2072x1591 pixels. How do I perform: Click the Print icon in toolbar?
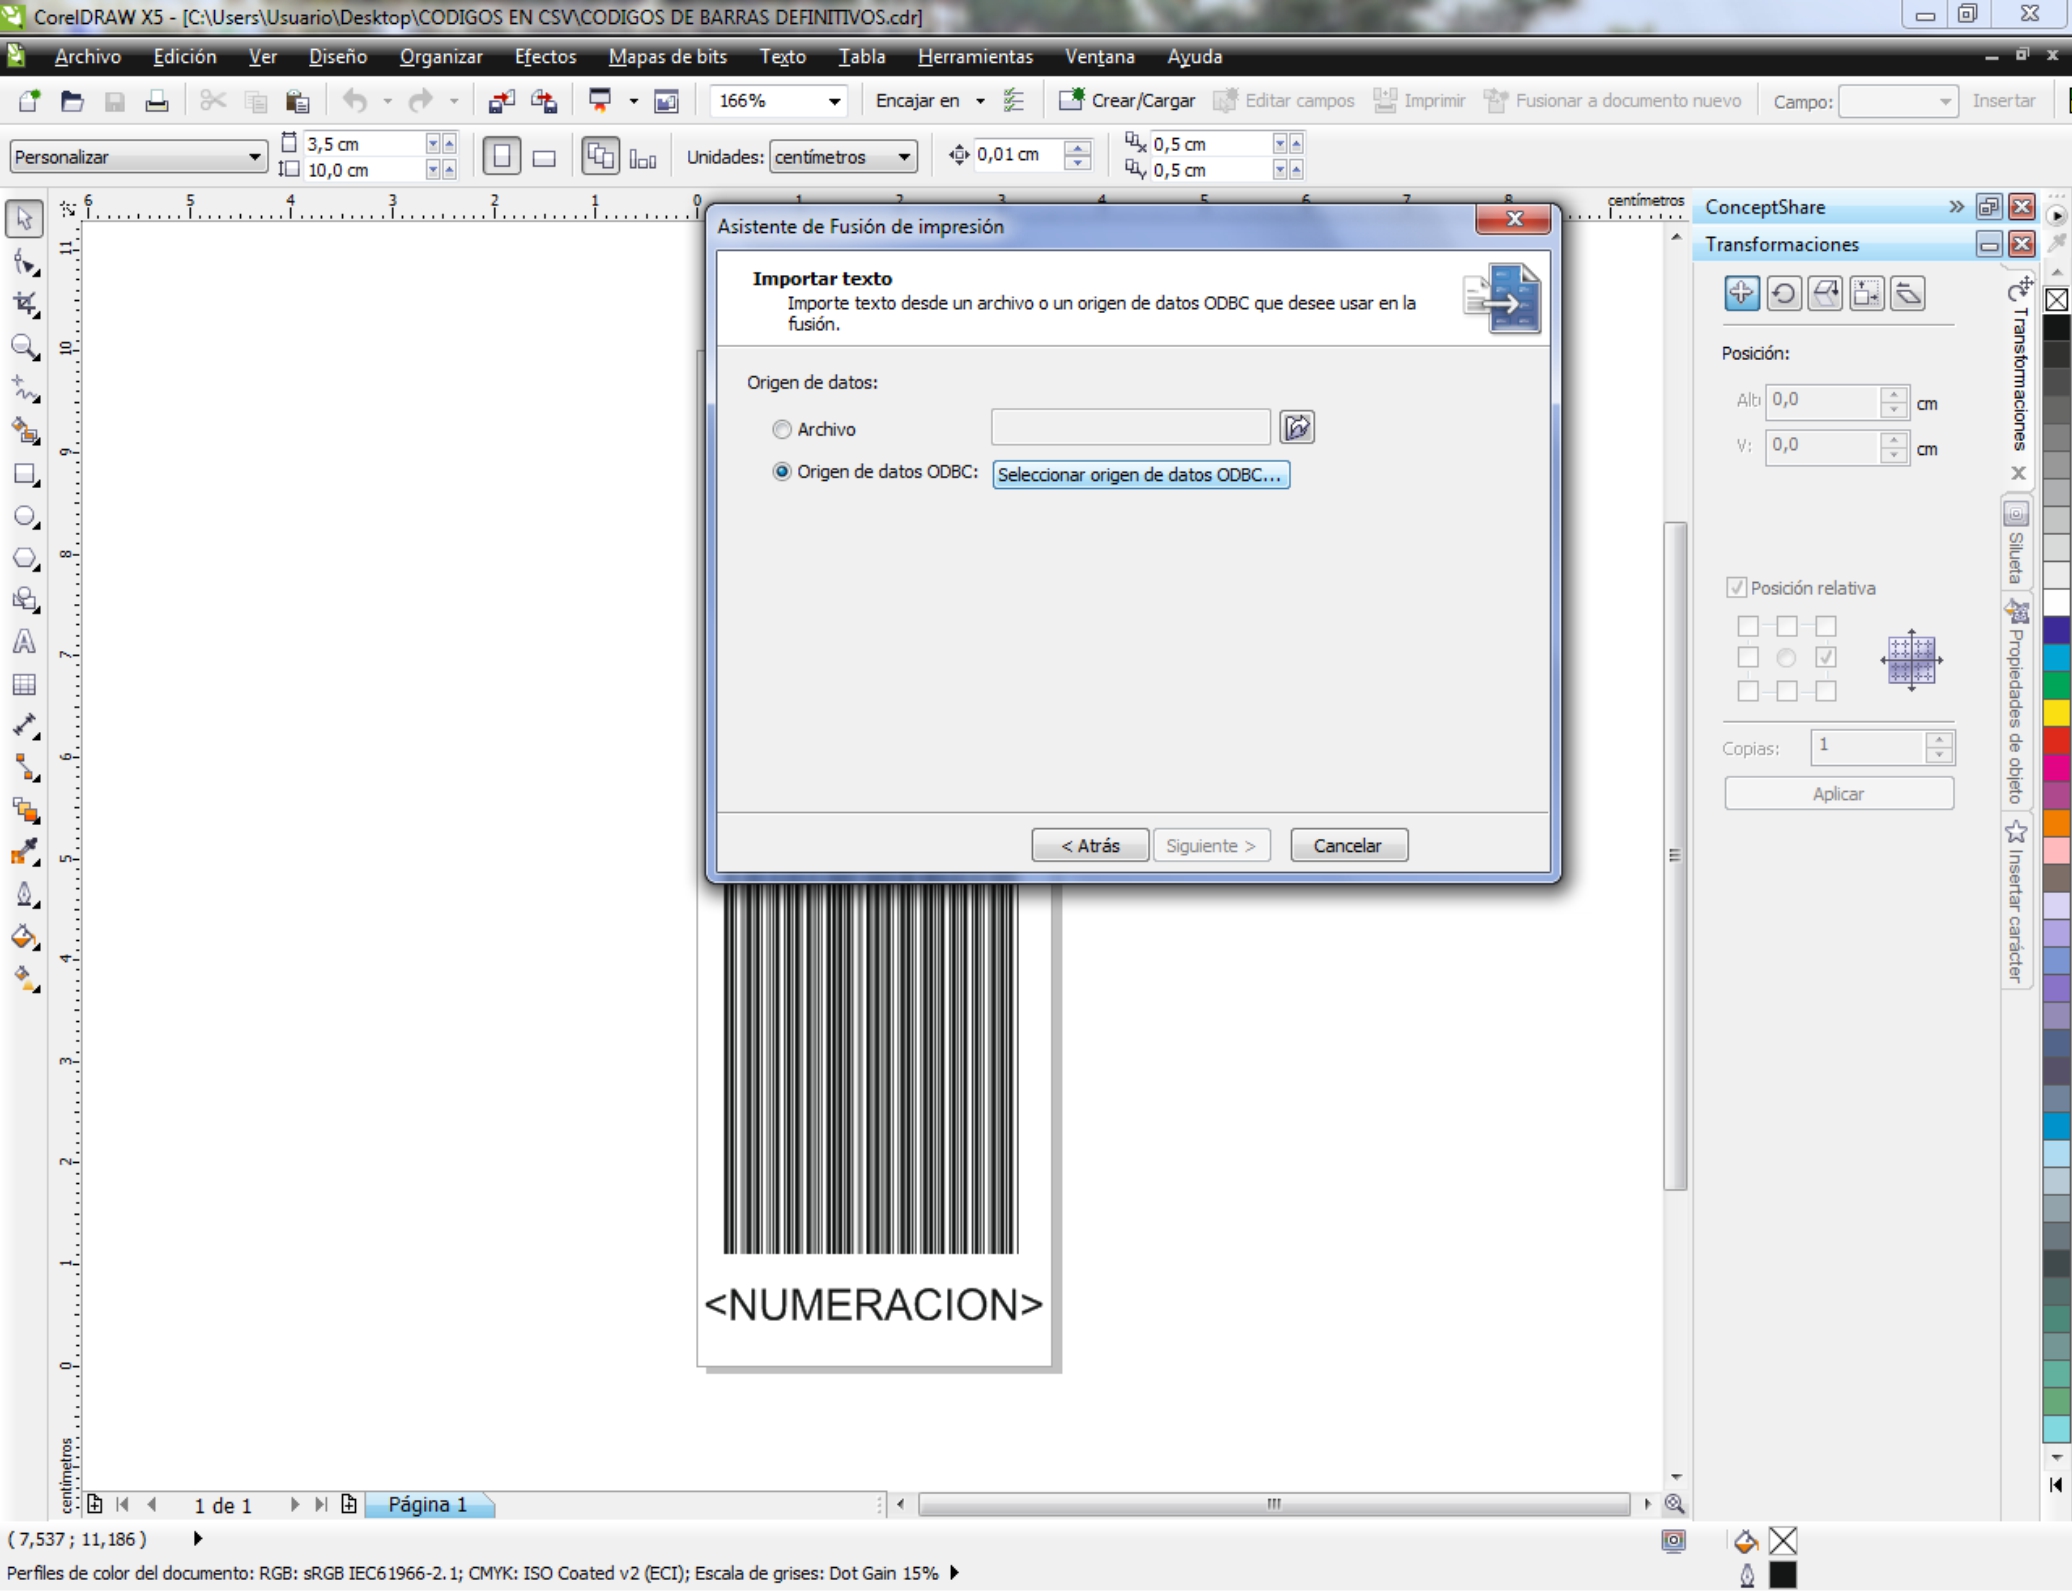tap(156, 101)
